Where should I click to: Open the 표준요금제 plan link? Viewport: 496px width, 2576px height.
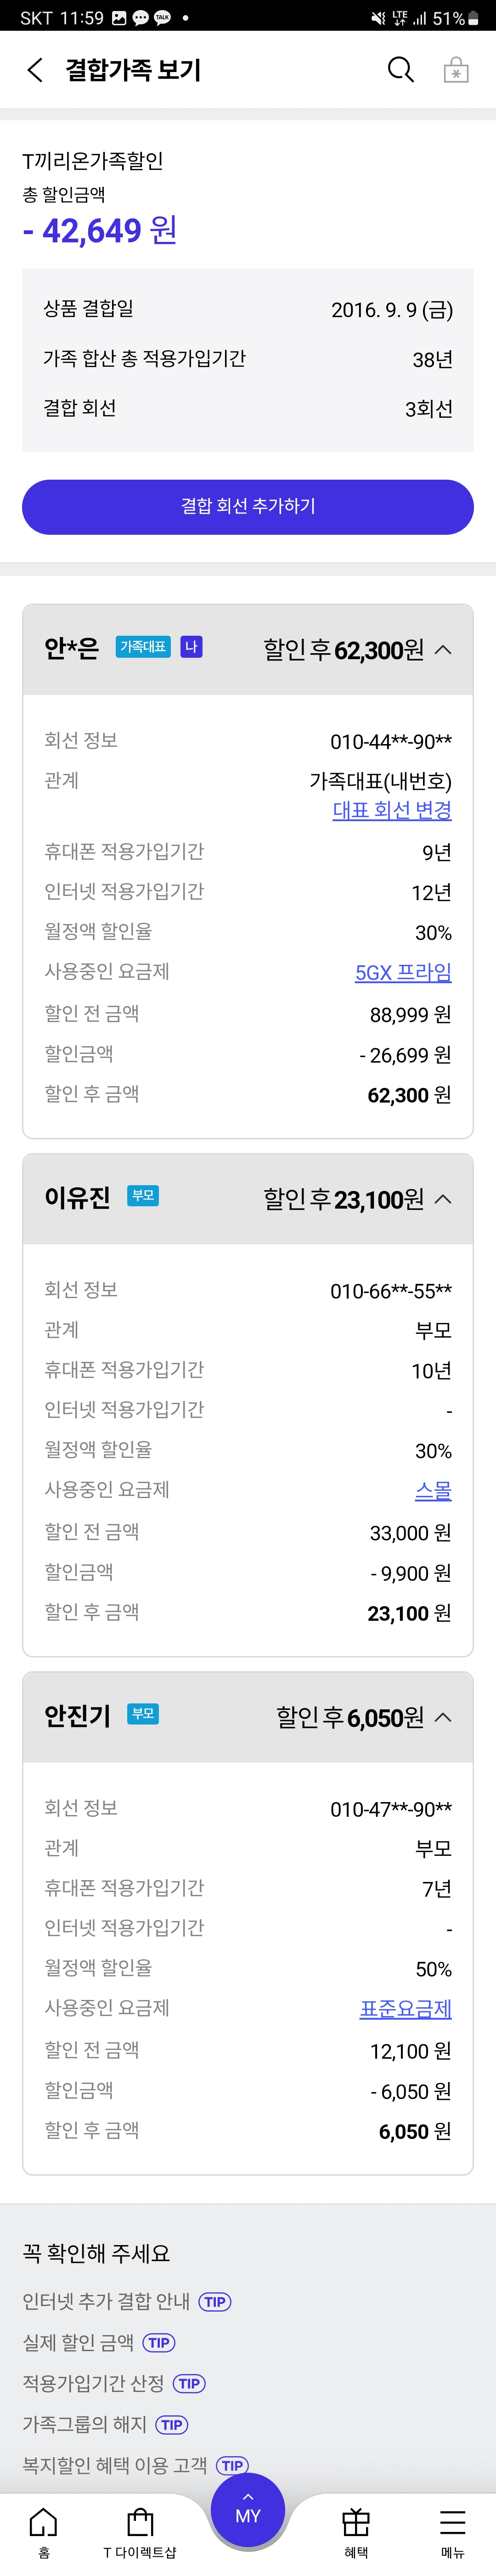[x=406, y=2008]
